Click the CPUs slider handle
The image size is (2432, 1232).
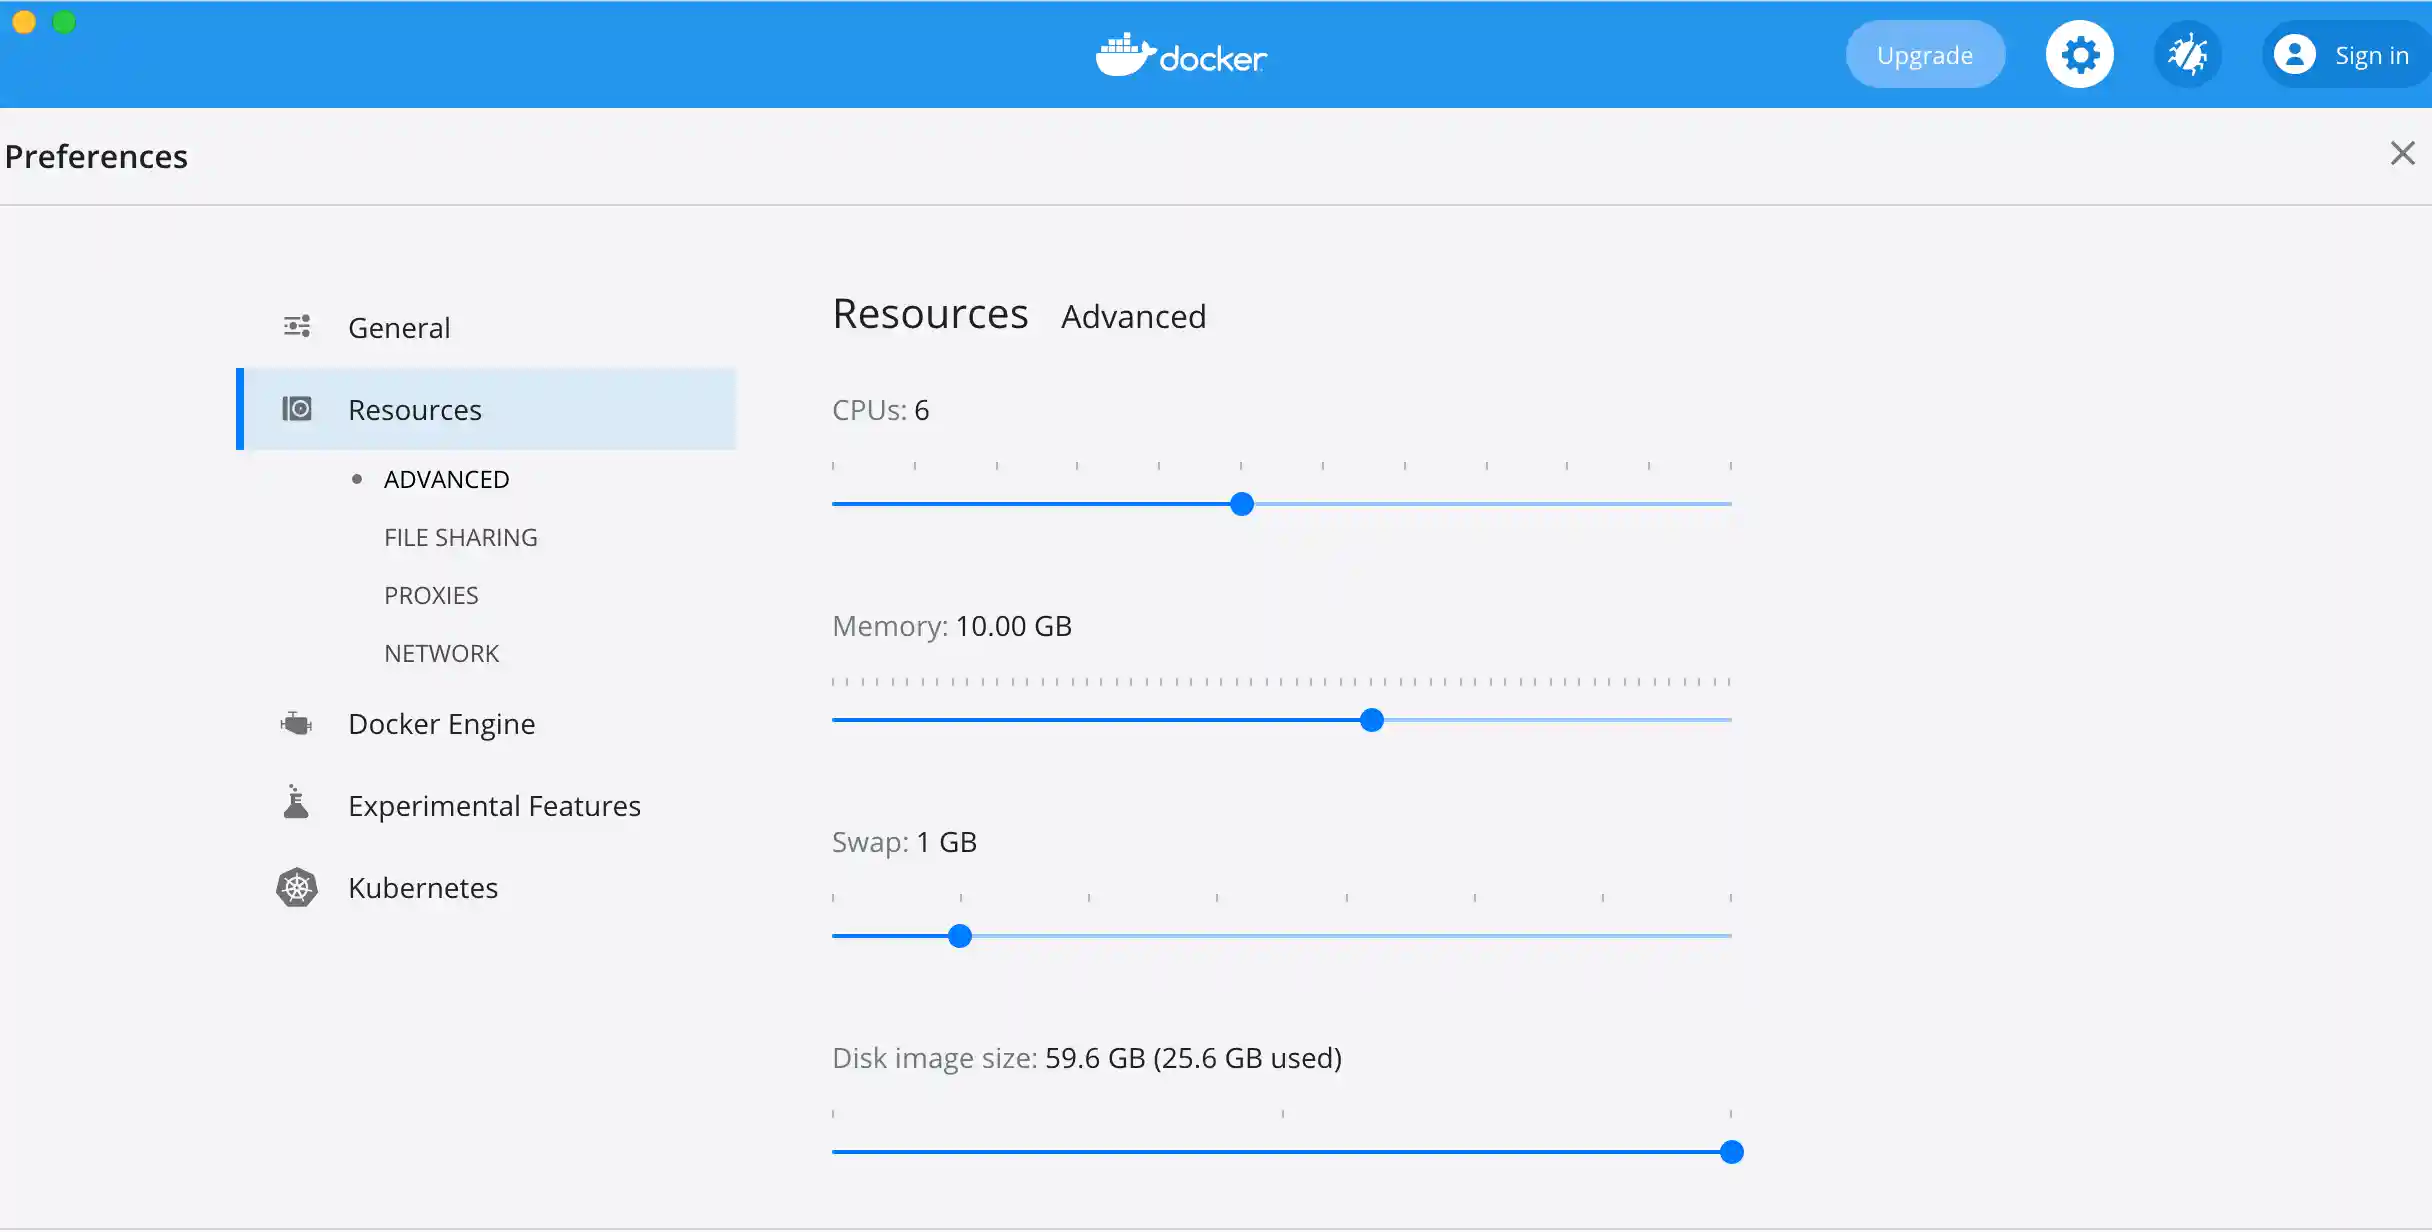[x=1242, y=504]
